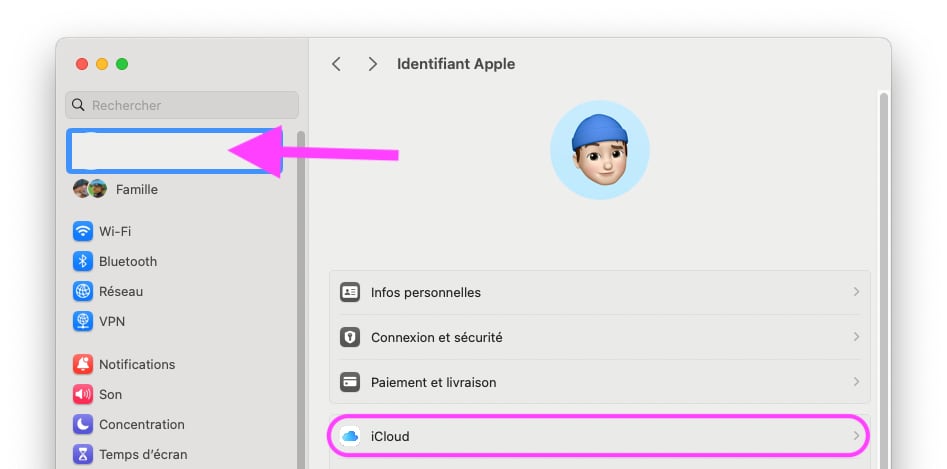Click the Famille avatars icon
947x469 pixels.
(90, 189)
